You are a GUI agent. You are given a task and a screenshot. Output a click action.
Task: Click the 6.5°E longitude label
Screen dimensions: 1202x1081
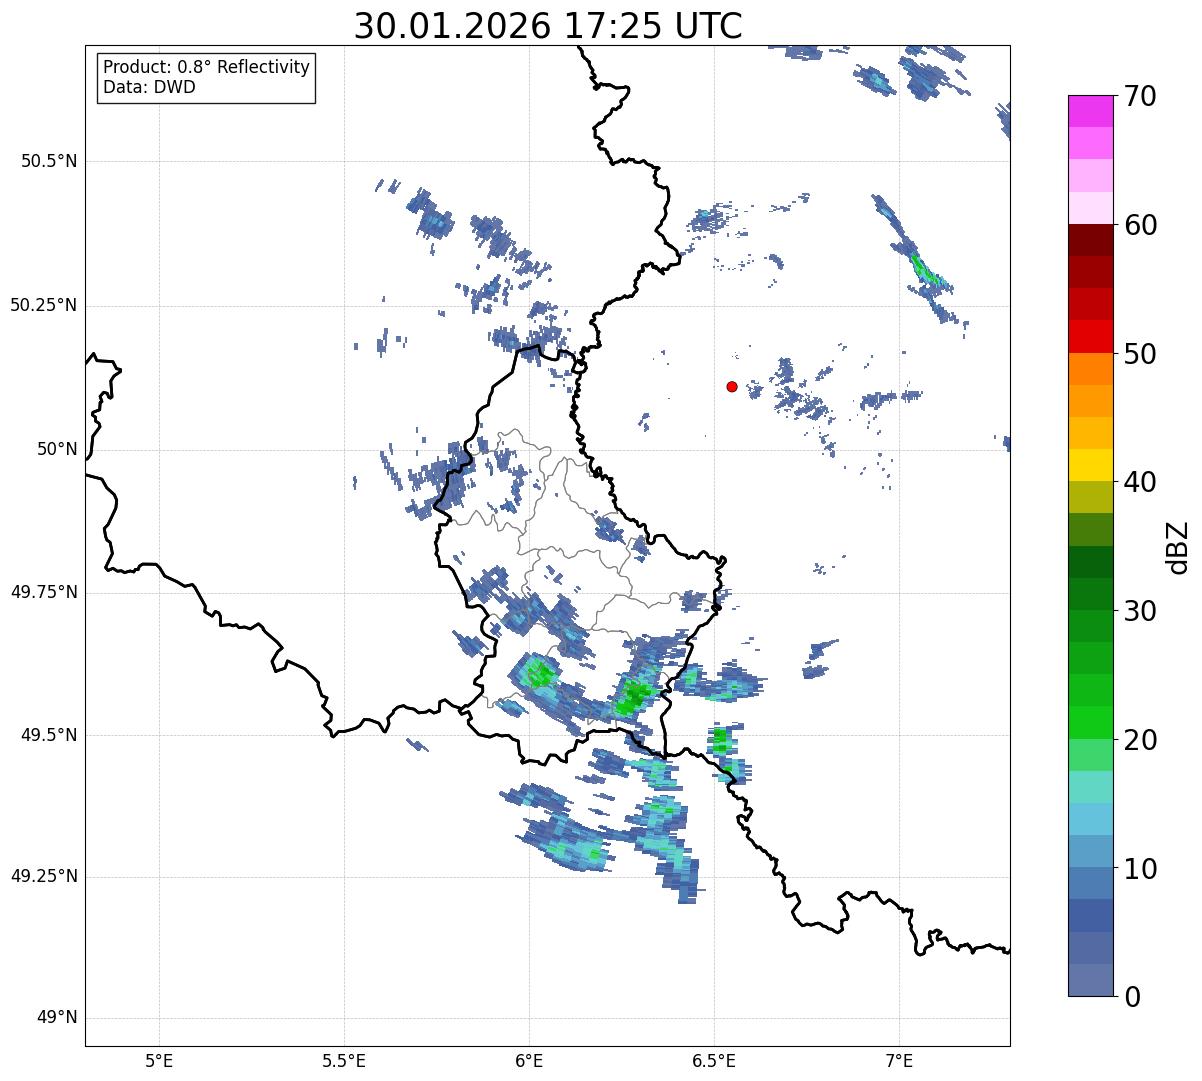[714, 1060]
